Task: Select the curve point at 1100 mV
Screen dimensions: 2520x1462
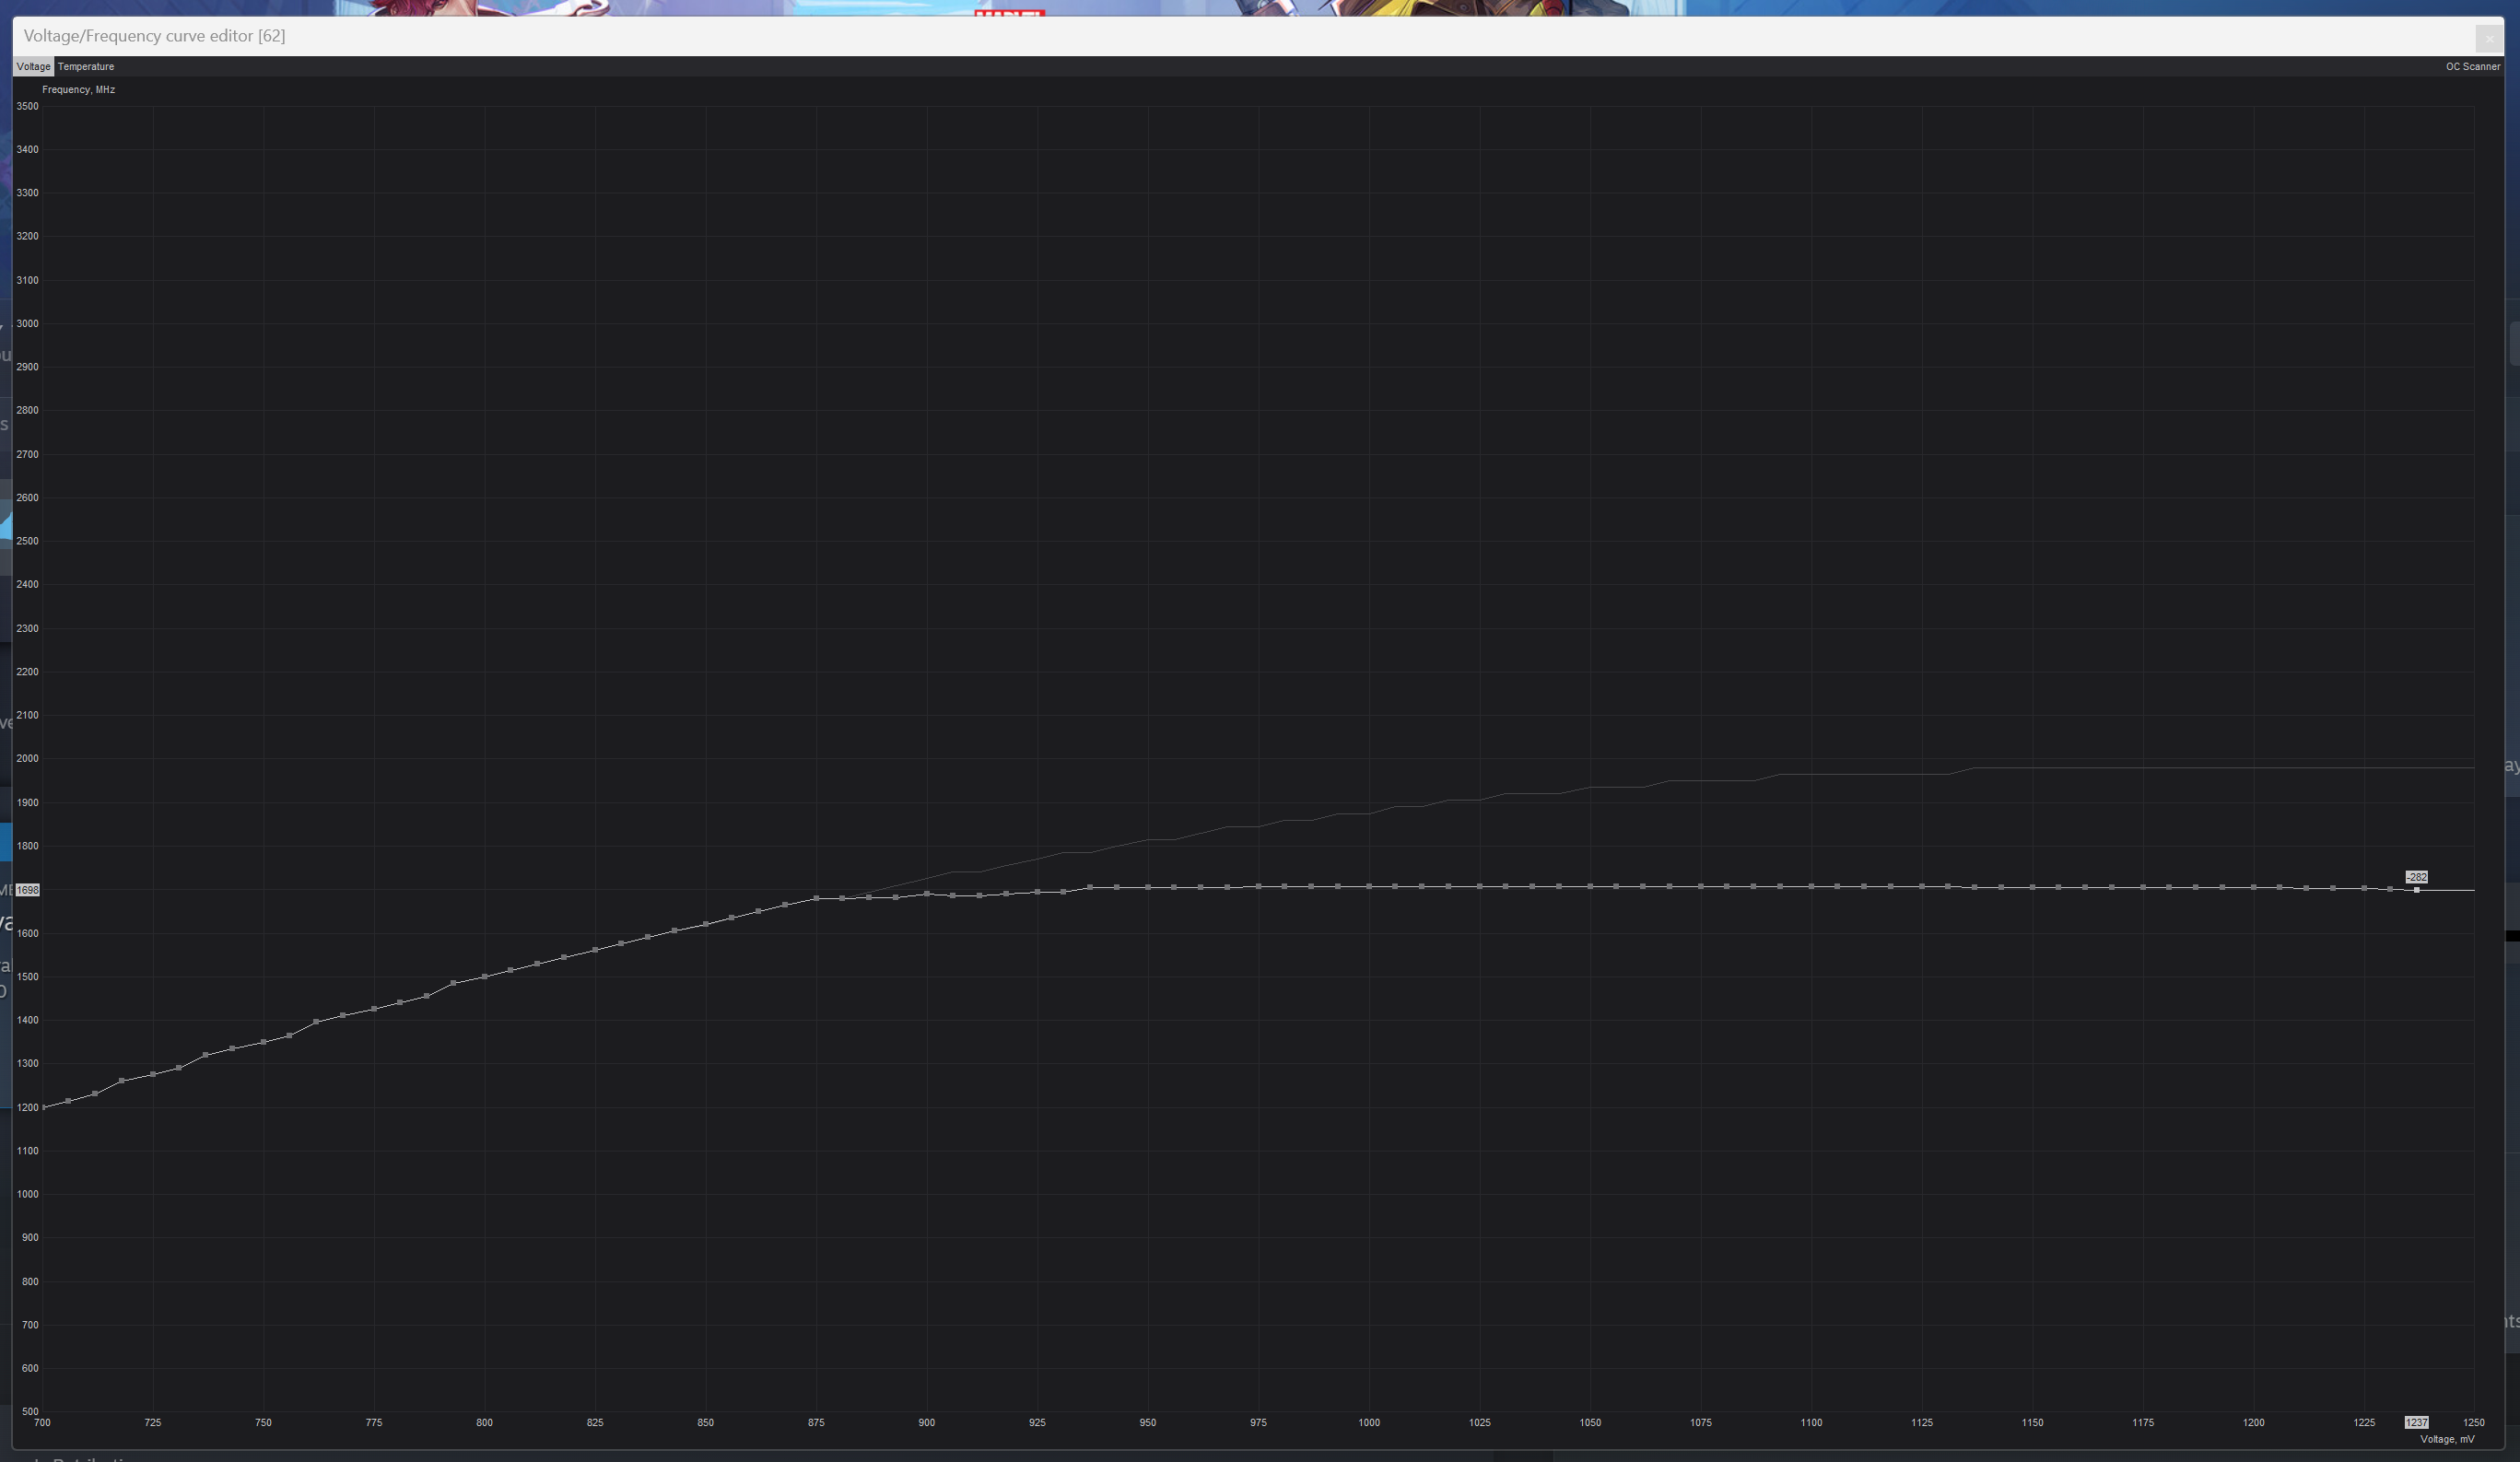Action: click(1811, 886)
